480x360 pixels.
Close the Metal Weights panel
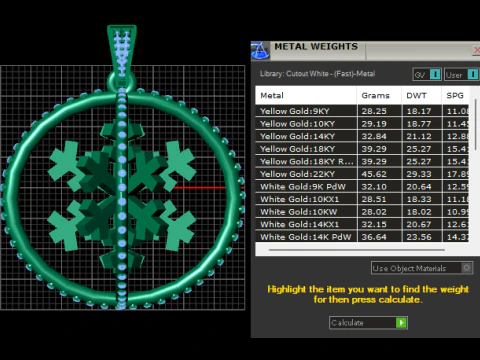pyautogui.click(x=477, y=50)
